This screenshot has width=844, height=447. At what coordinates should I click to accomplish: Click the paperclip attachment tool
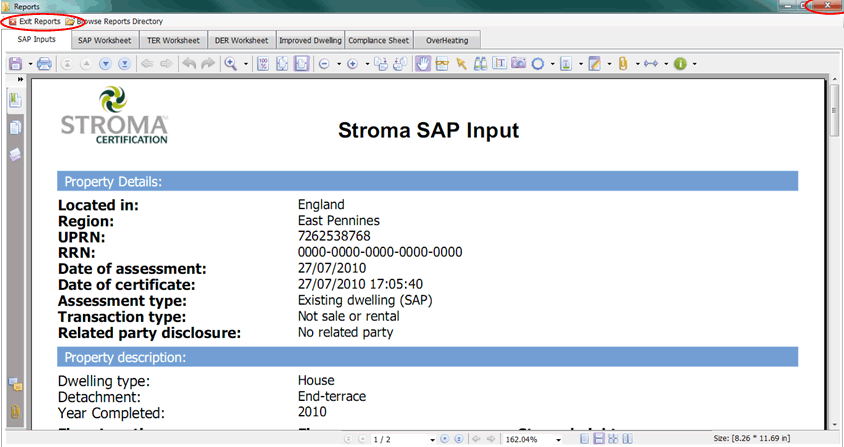coord(623,64)
